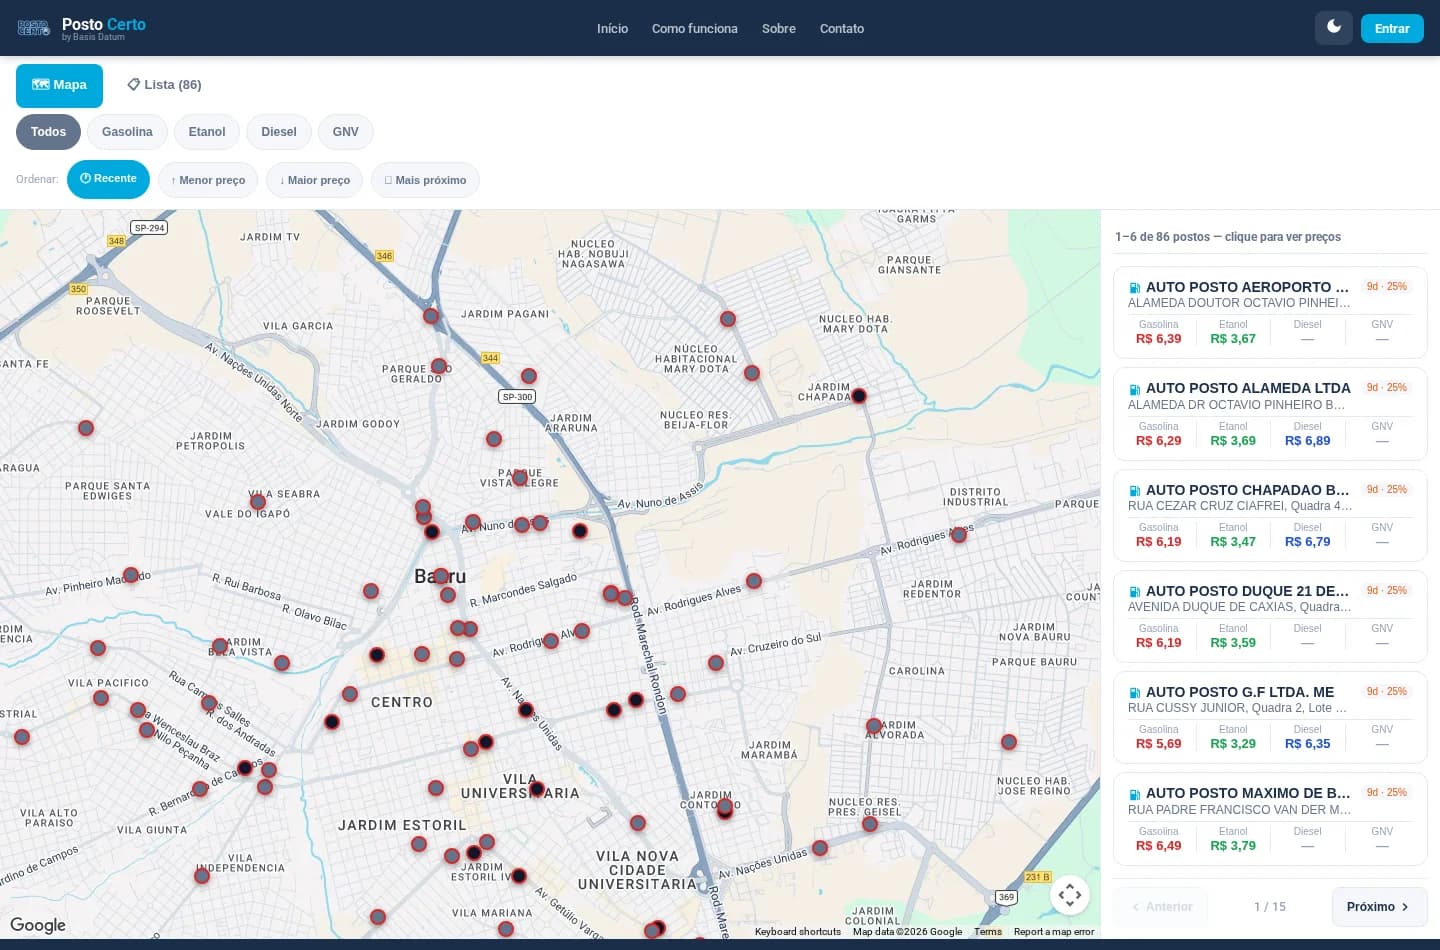Go to next page with Próximo
This screenshot has height=950, width=1440.
coord(1379,907)
